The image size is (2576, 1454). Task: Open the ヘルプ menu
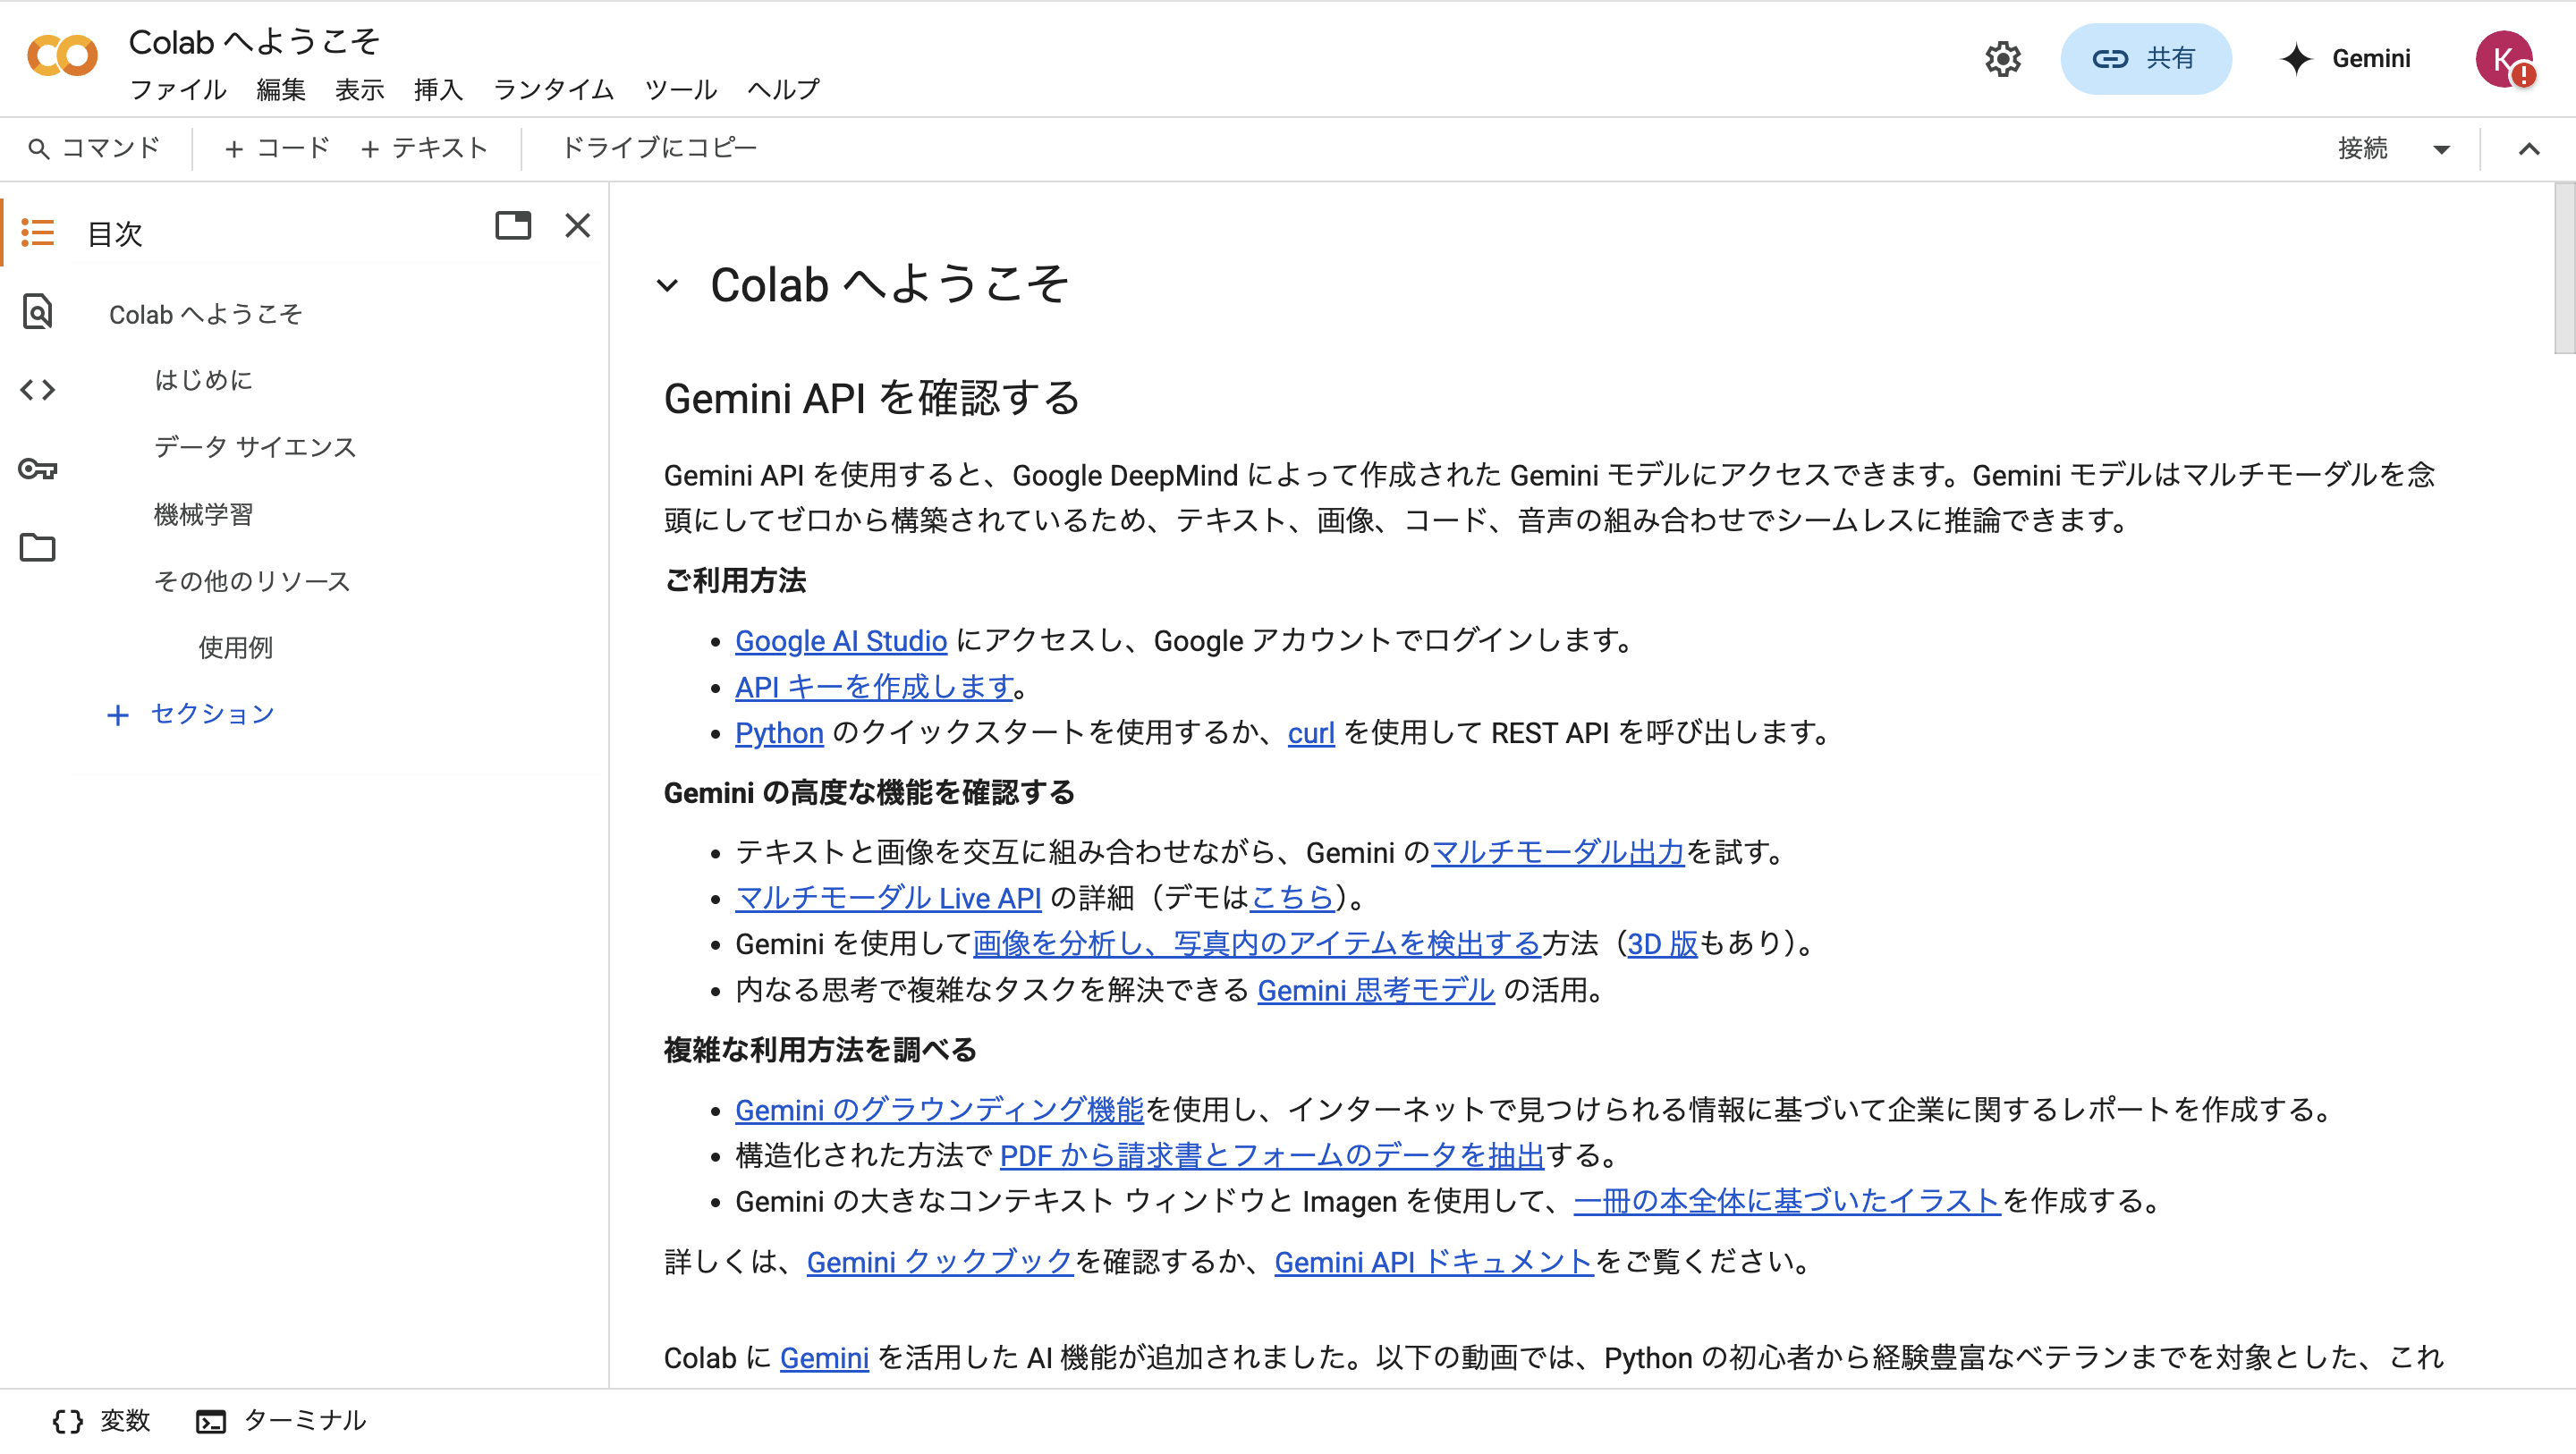point(784,90)
